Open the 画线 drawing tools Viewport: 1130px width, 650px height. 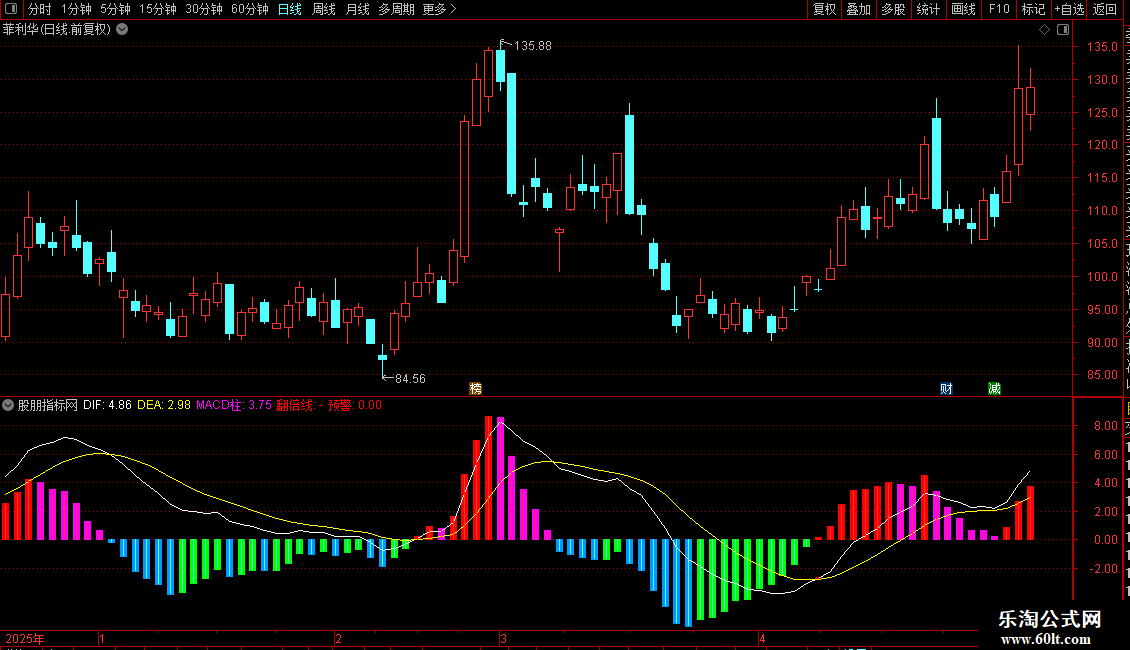(x=963, y=9)
